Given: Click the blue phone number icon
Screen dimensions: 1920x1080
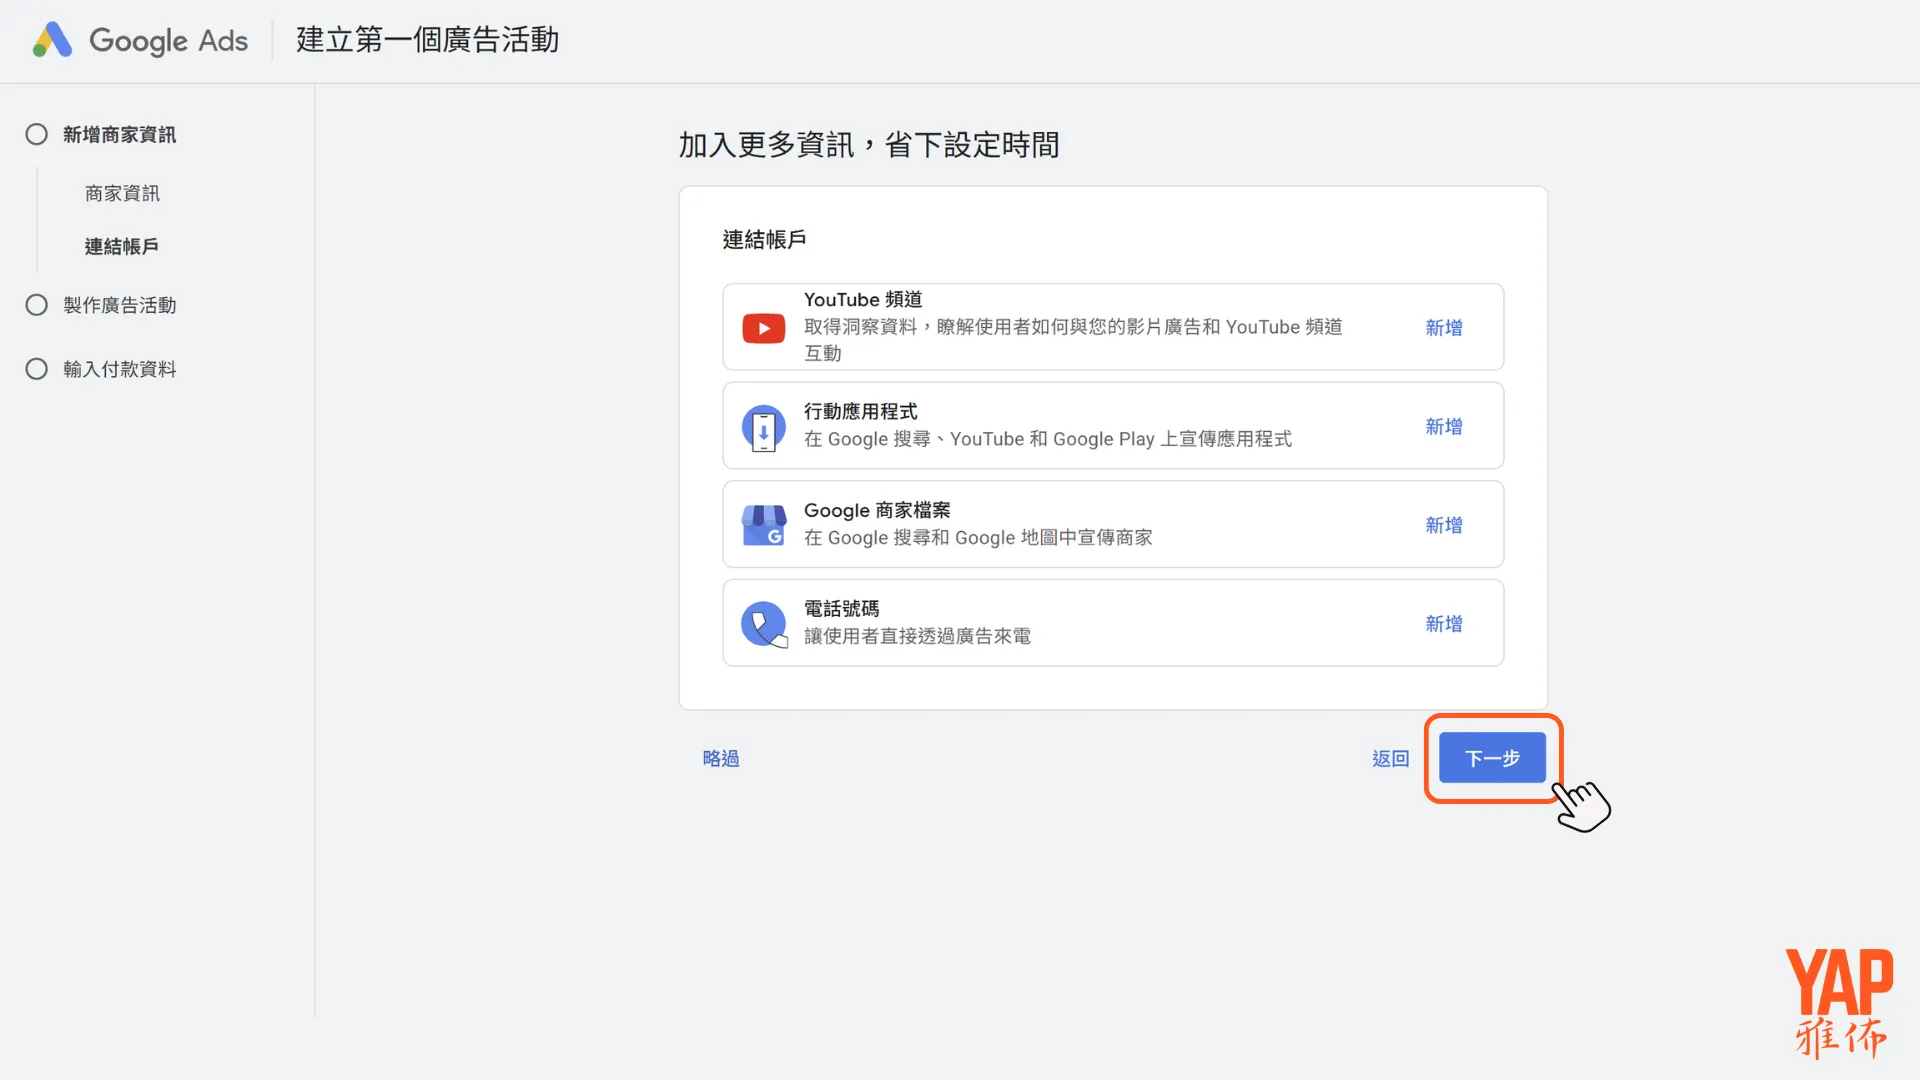Looking at the screenshot, I should (x=763, y=624).
